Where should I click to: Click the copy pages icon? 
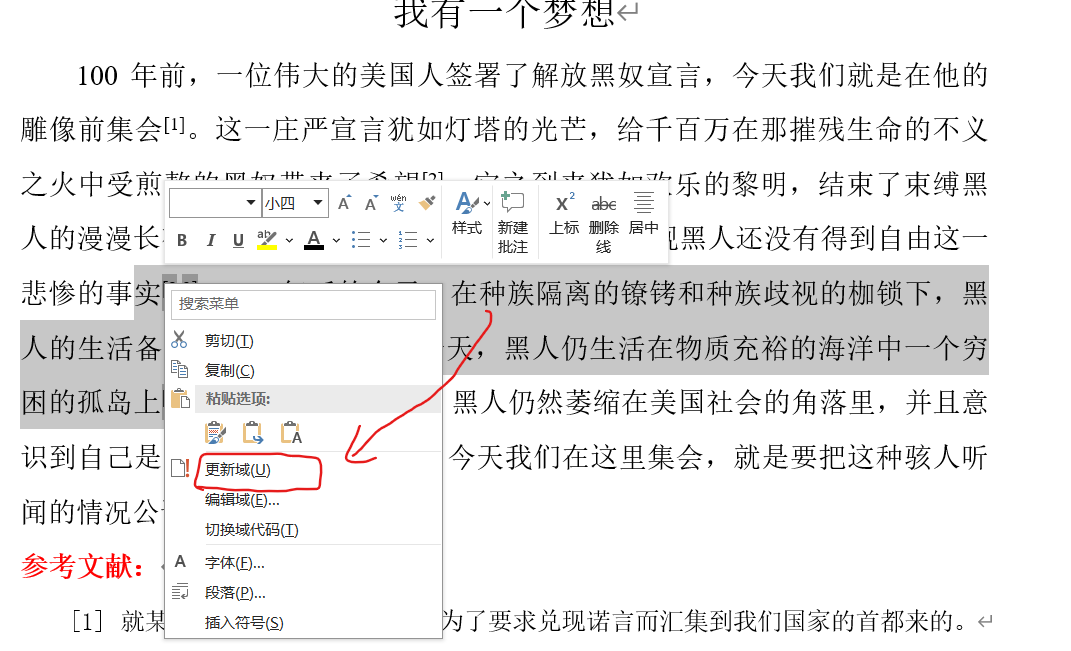tap(180, 369)
